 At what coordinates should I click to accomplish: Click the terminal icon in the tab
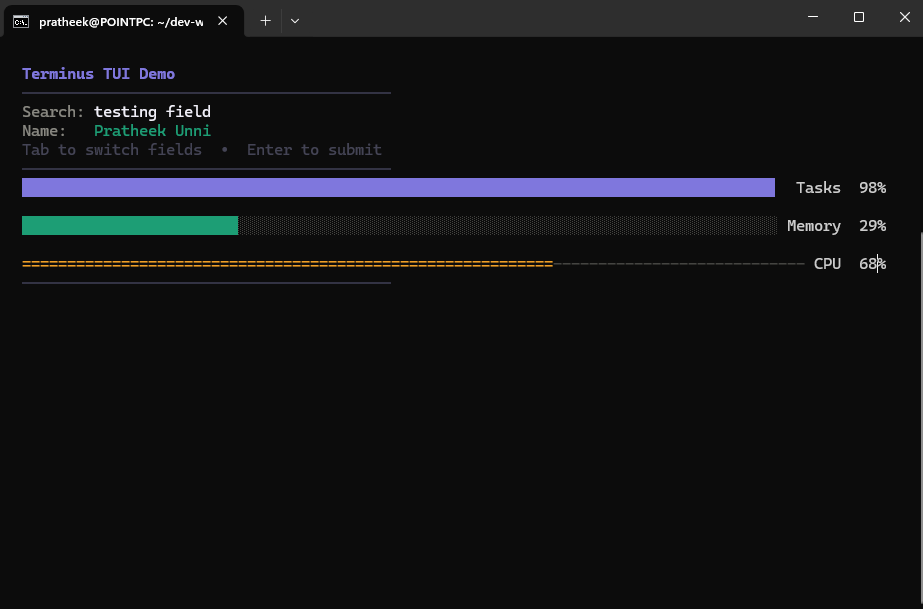pos(21,22)
